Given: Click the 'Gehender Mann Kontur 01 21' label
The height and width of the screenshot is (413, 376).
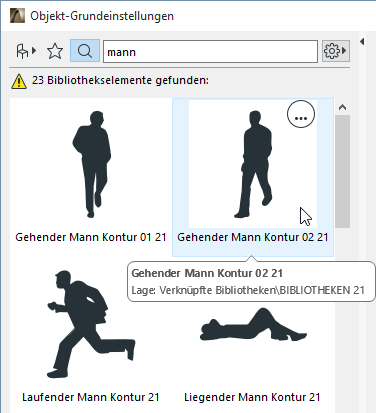Looking at the screenshot, I should point(91,237).
